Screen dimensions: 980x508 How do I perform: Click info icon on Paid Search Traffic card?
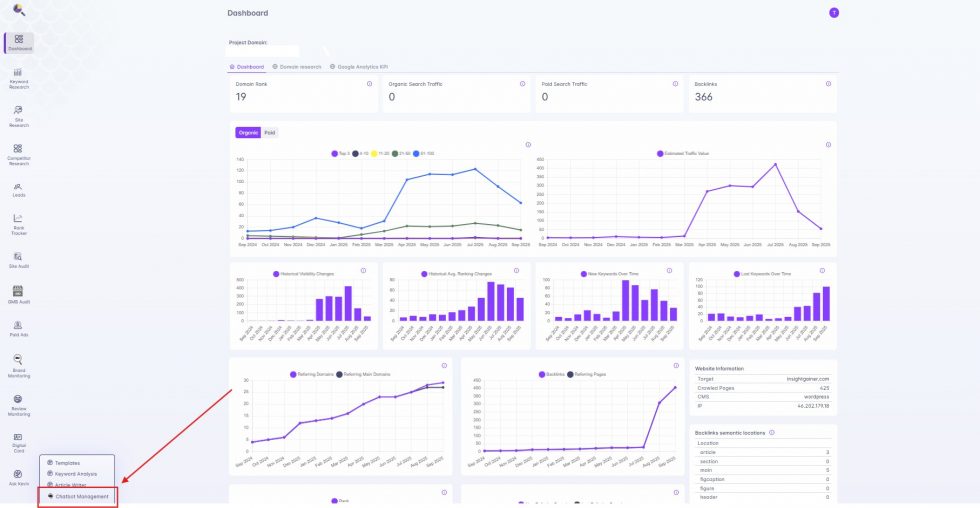click(x=676, y=84)
